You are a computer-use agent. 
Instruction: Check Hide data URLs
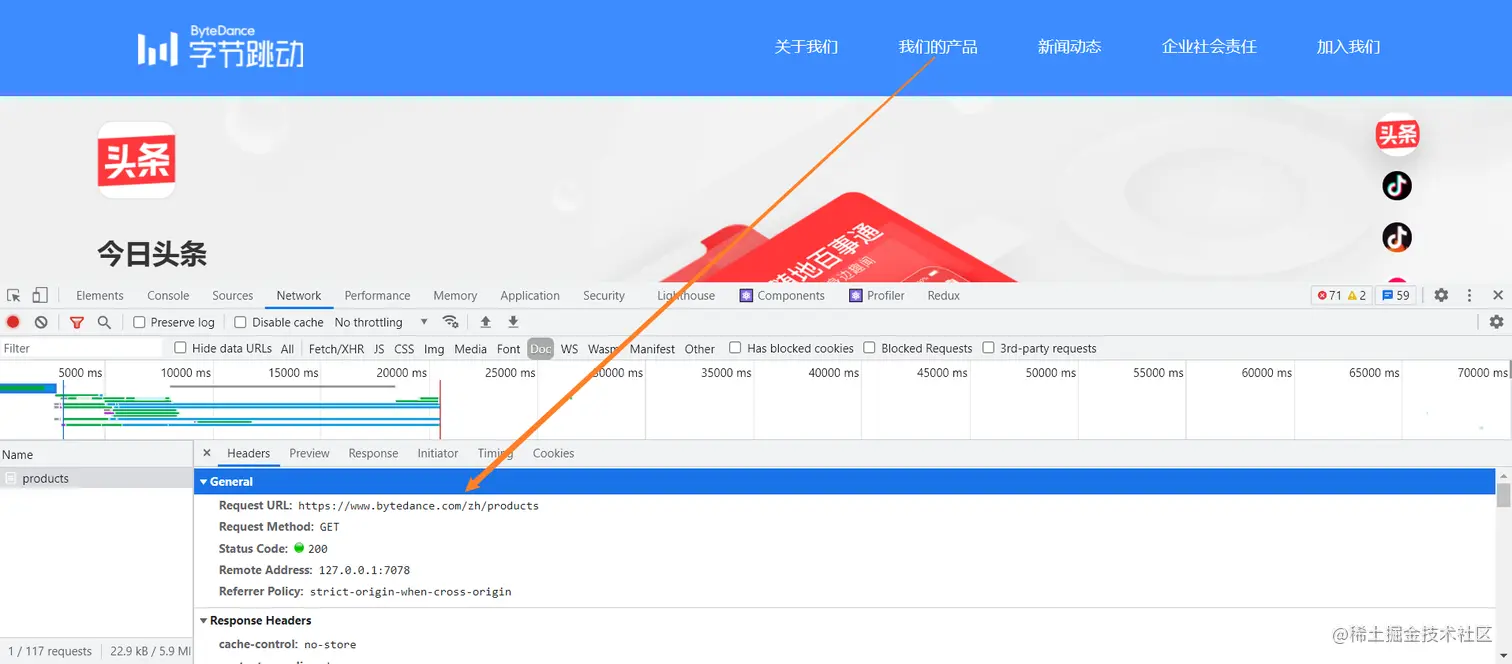[180, 348]
